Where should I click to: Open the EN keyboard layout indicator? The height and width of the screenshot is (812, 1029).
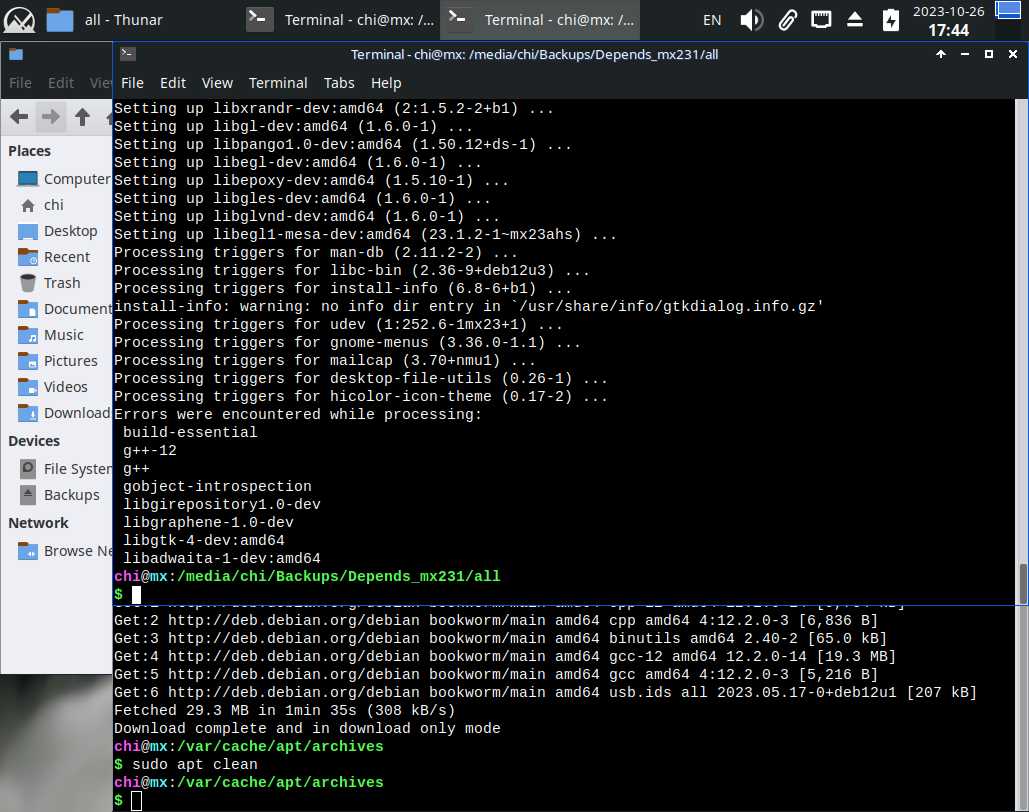pos(712,20)
